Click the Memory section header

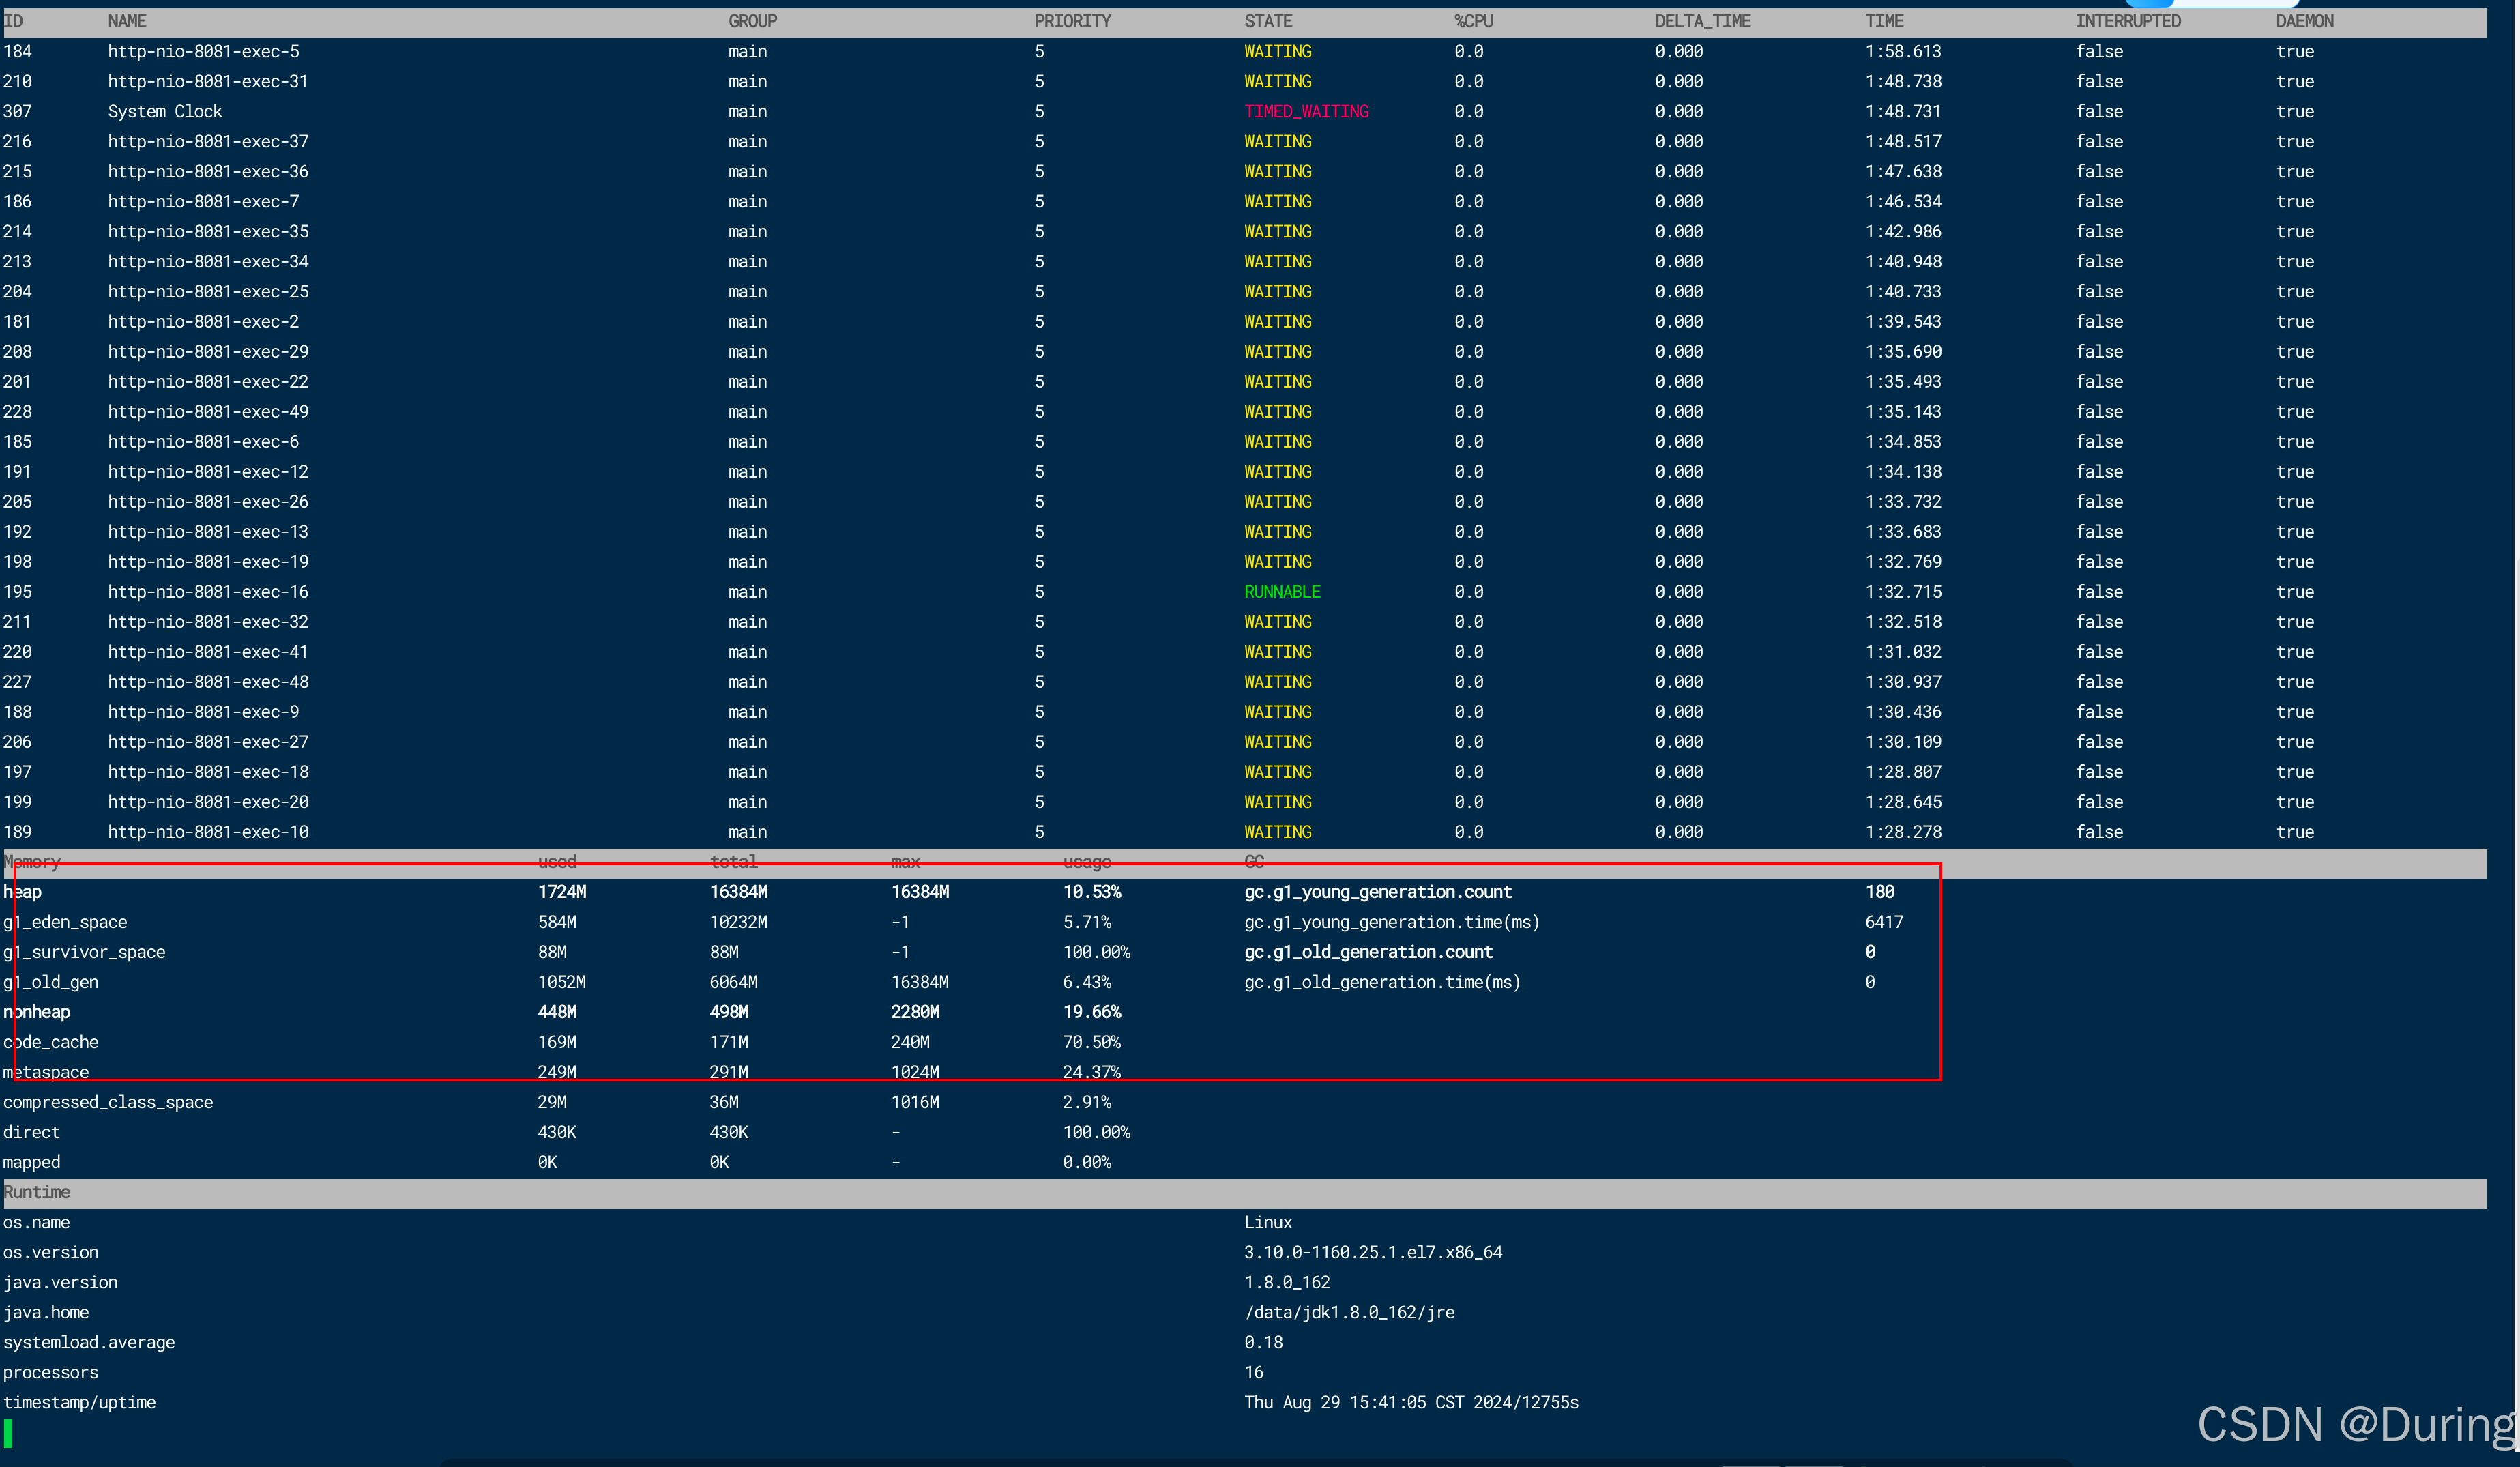[32, 861]
